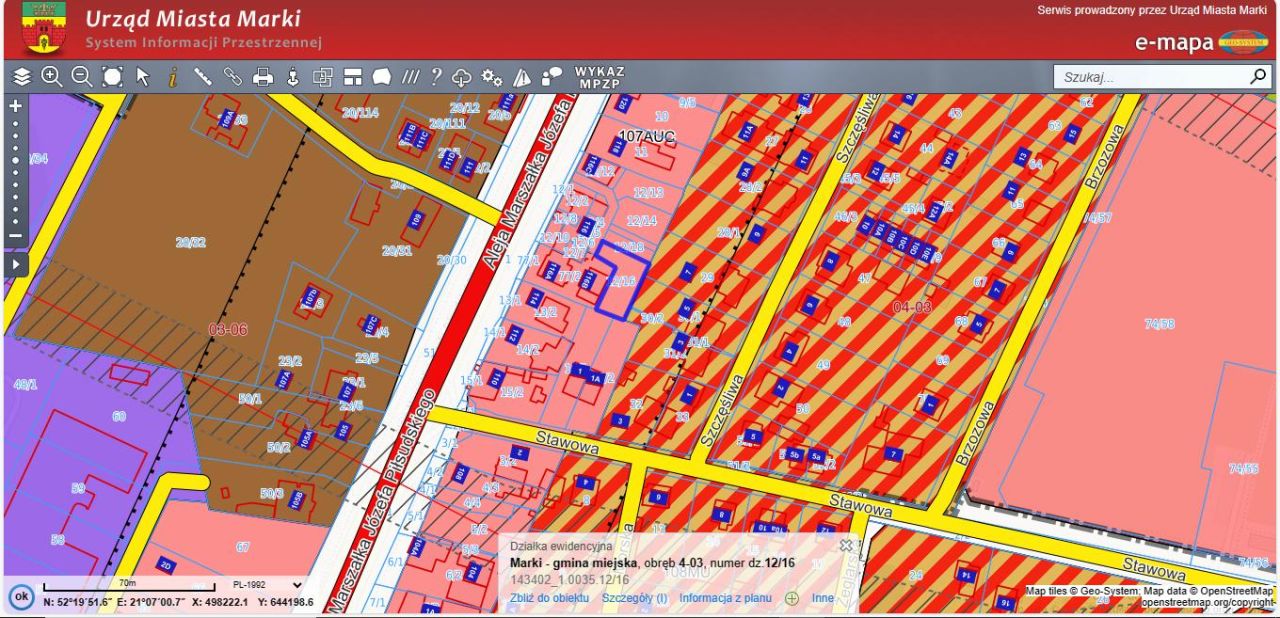Screen dimensions: 1280x618
Task: Open Szczegóły (I) details link
Action: tap(634, 599)
